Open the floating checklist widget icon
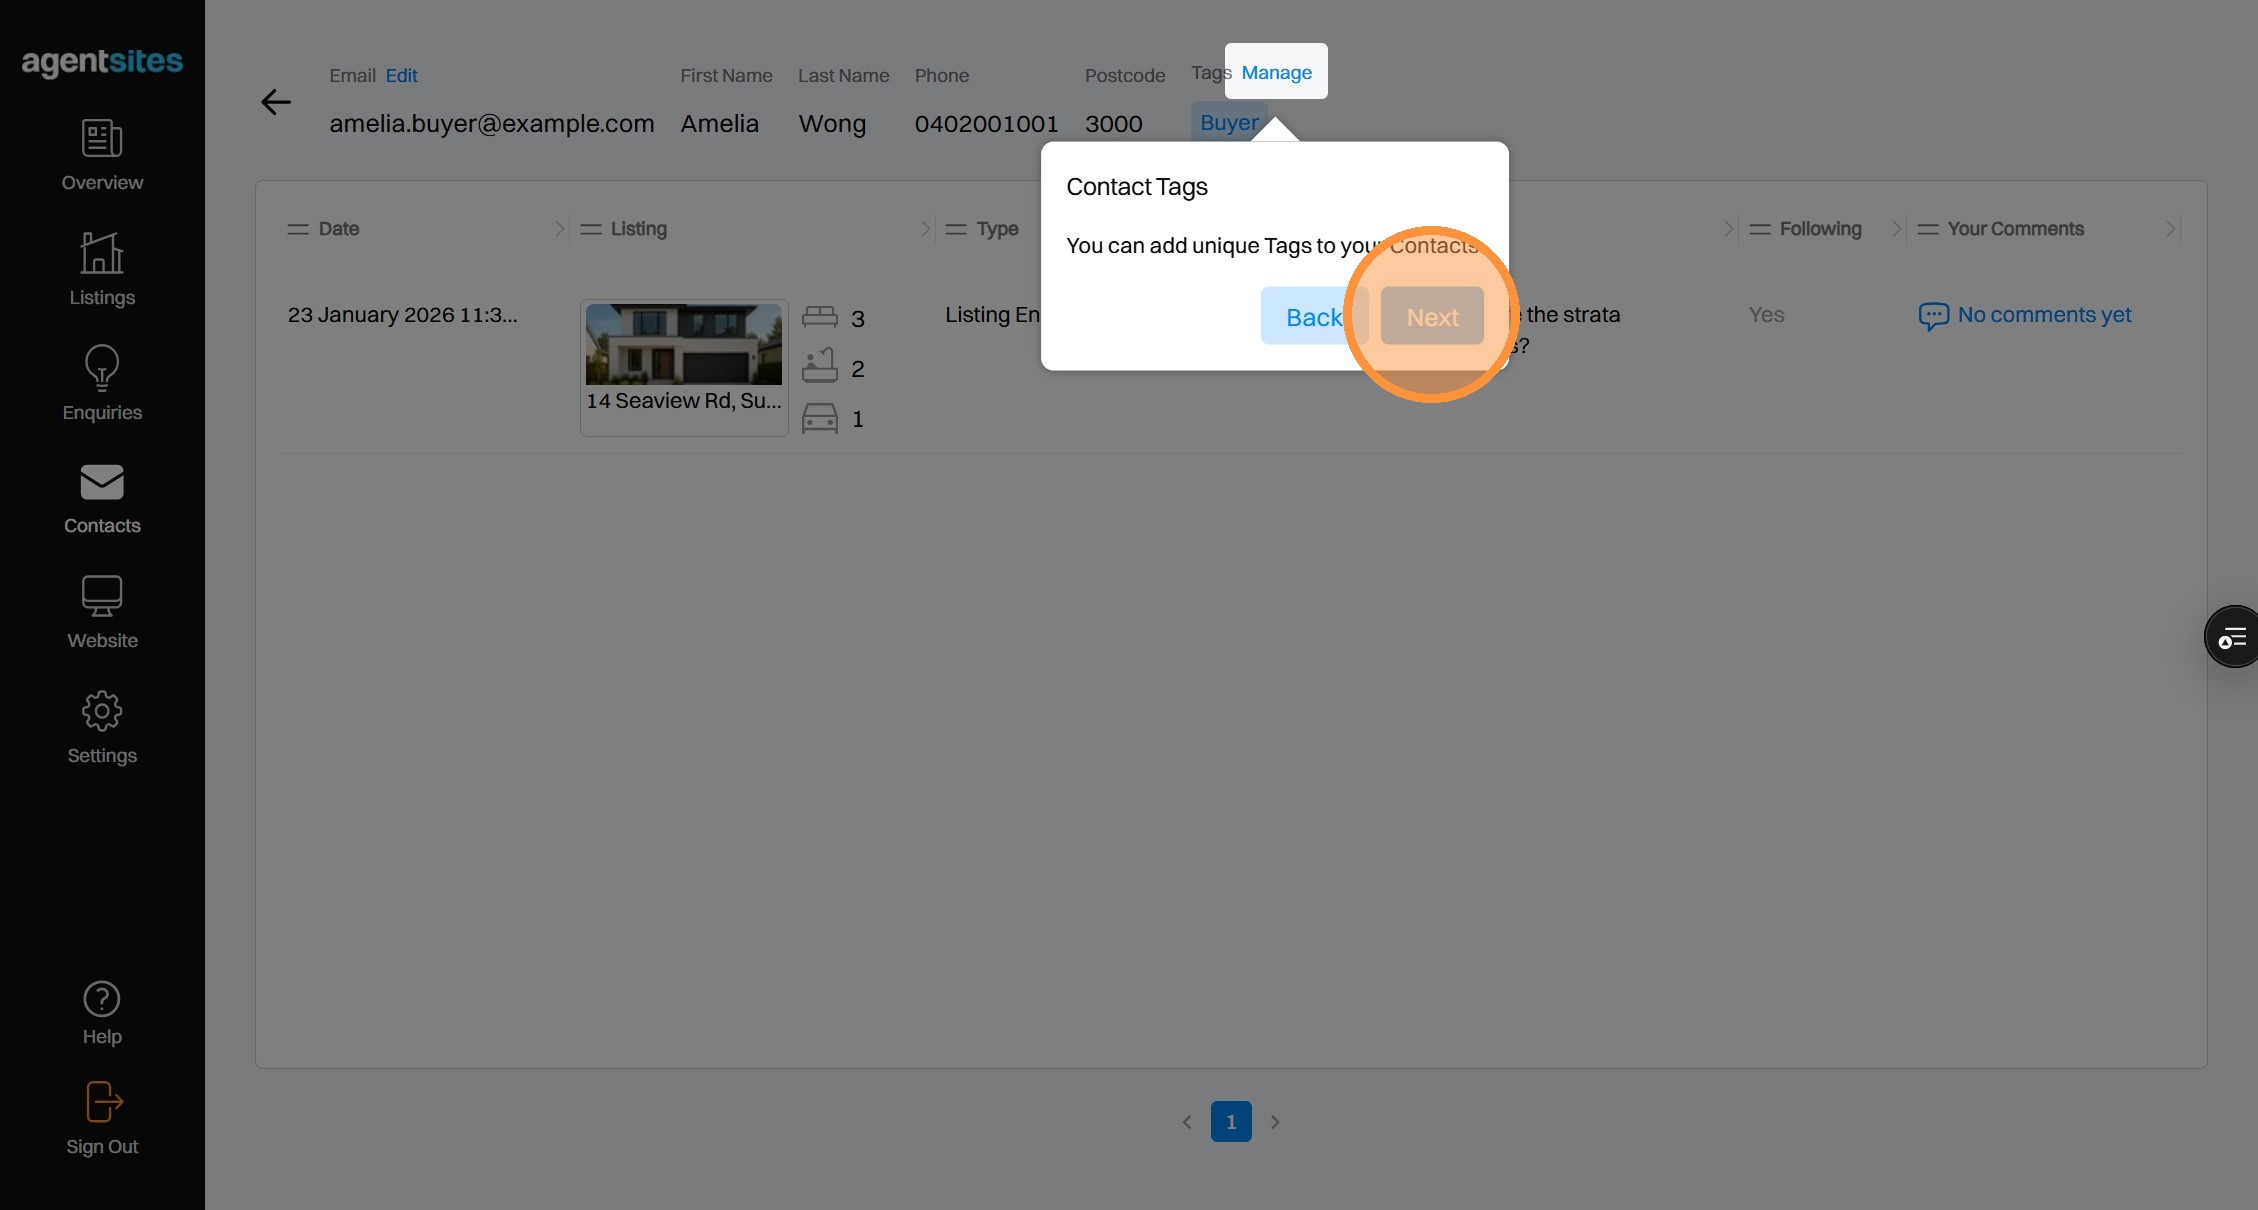 pos(2232,637)
